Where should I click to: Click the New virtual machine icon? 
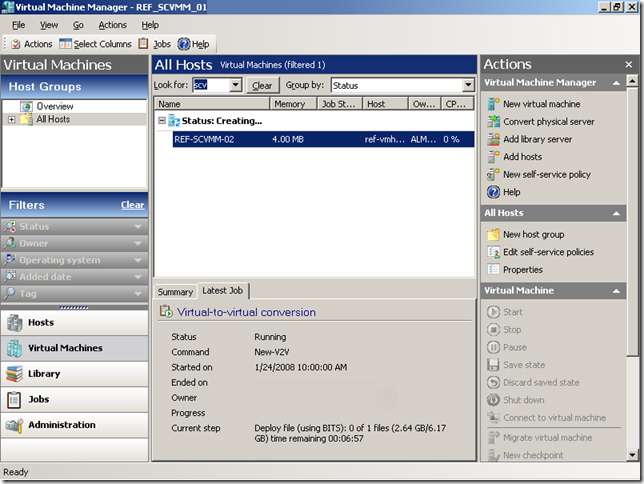[x=493, y=104]
